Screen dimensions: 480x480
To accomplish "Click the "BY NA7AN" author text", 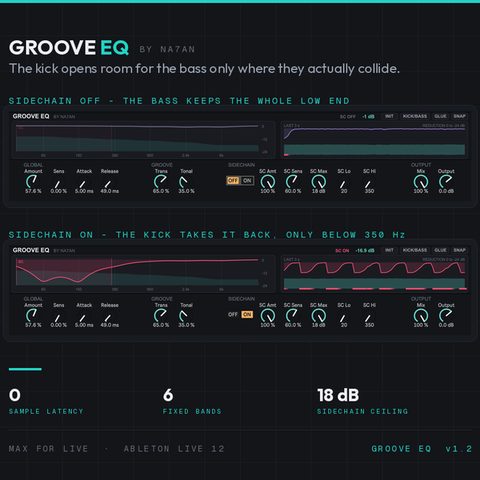I will 167,49.
